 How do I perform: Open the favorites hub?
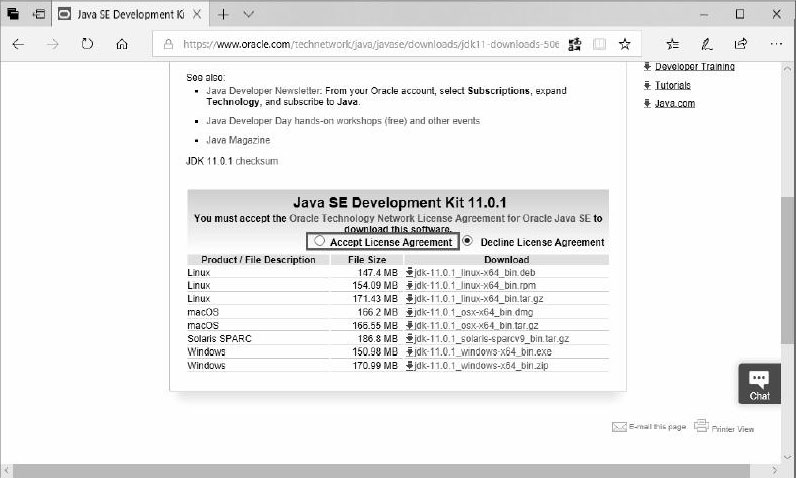(x=673, y=44)
